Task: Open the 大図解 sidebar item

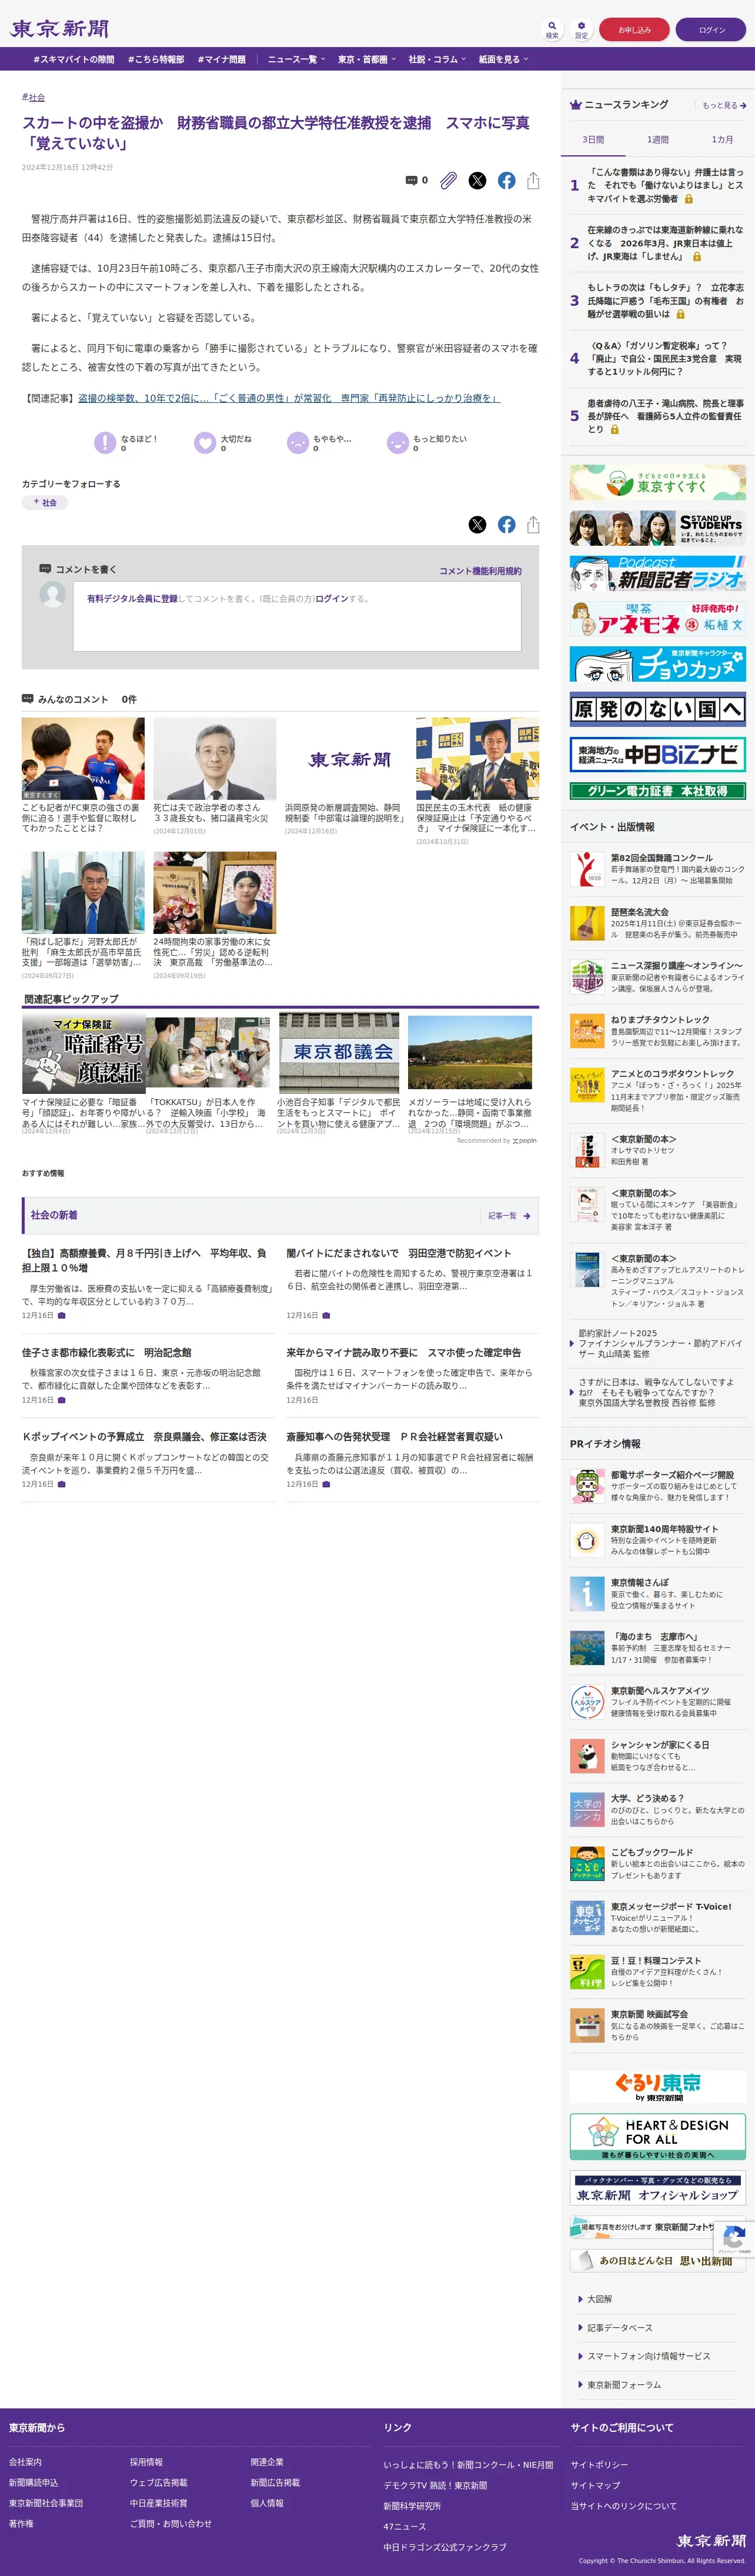Action: point(599,2299)
